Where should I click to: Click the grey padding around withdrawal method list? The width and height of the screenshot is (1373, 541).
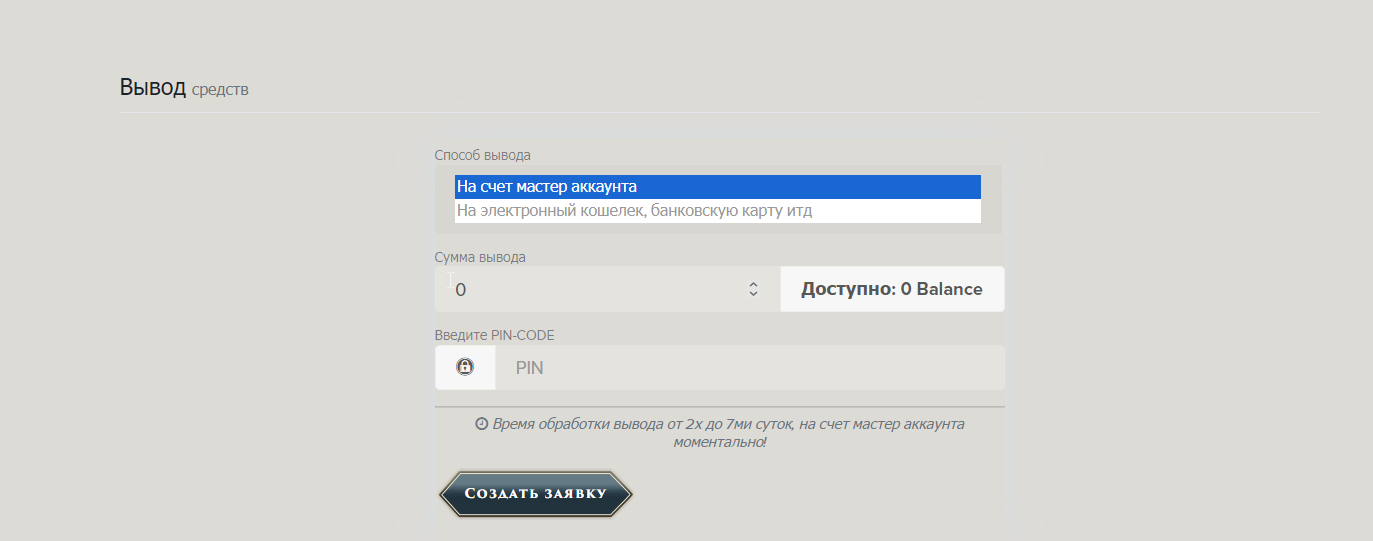(x=444, y=200)
